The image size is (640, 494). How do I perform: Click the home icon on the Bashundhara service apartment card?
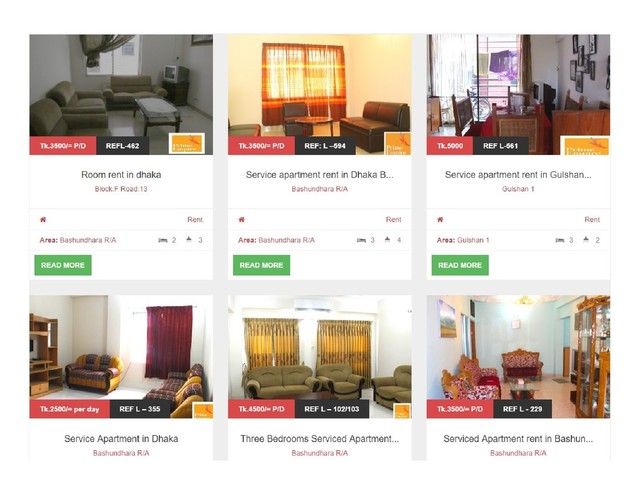tap(242, 220)
